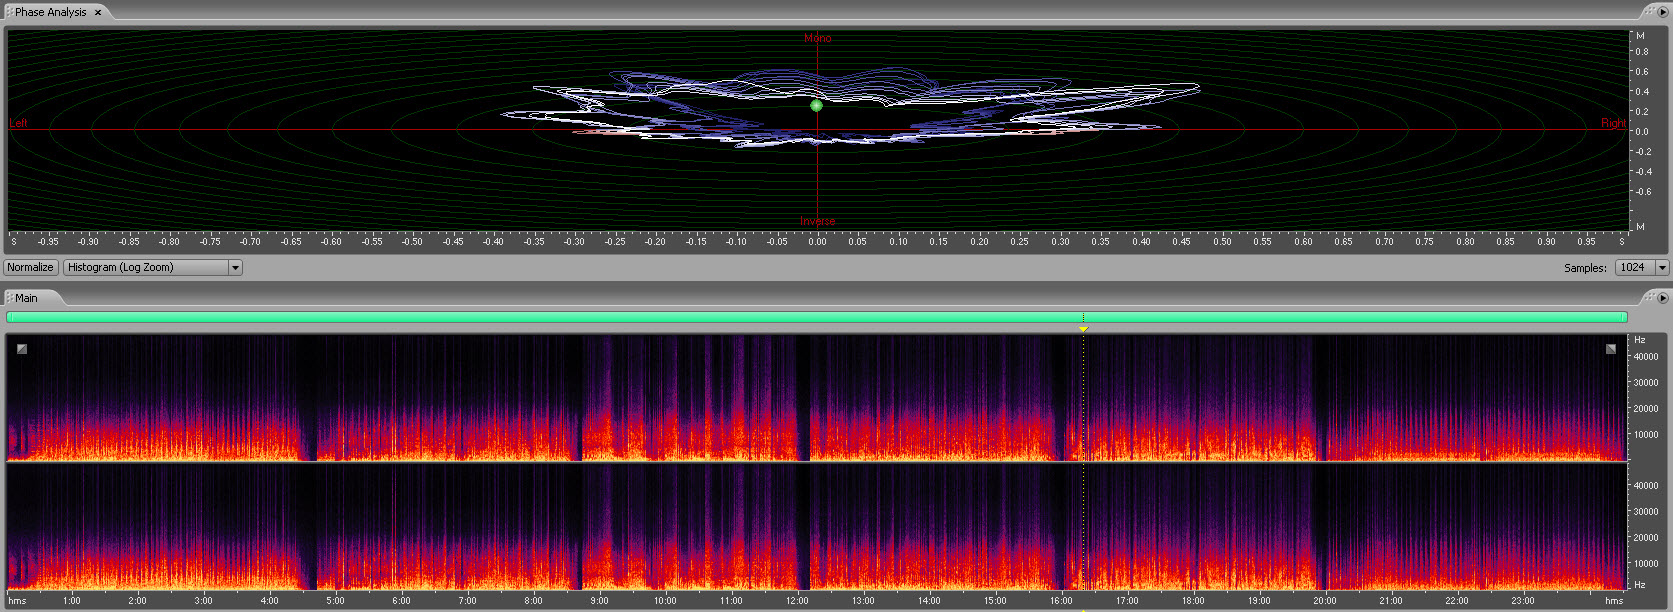
Task: Click the green ball in the phase display
Action: [x=816, y=105]
